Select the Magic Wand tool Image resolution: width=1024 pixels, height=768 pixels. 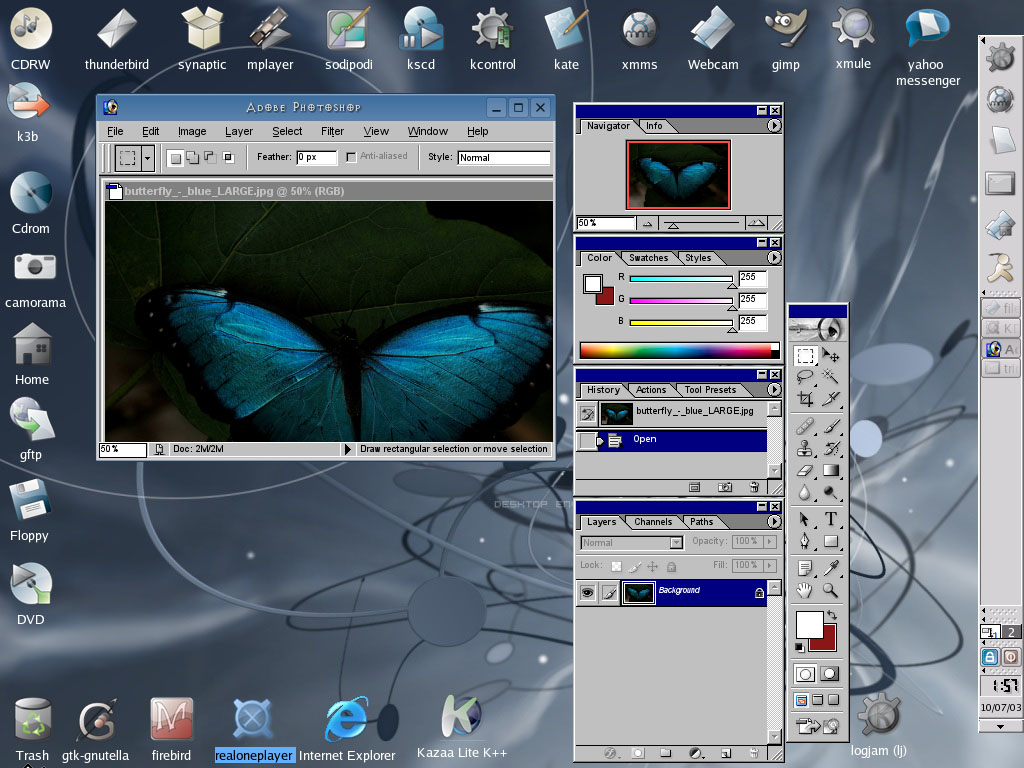point(831,377)
